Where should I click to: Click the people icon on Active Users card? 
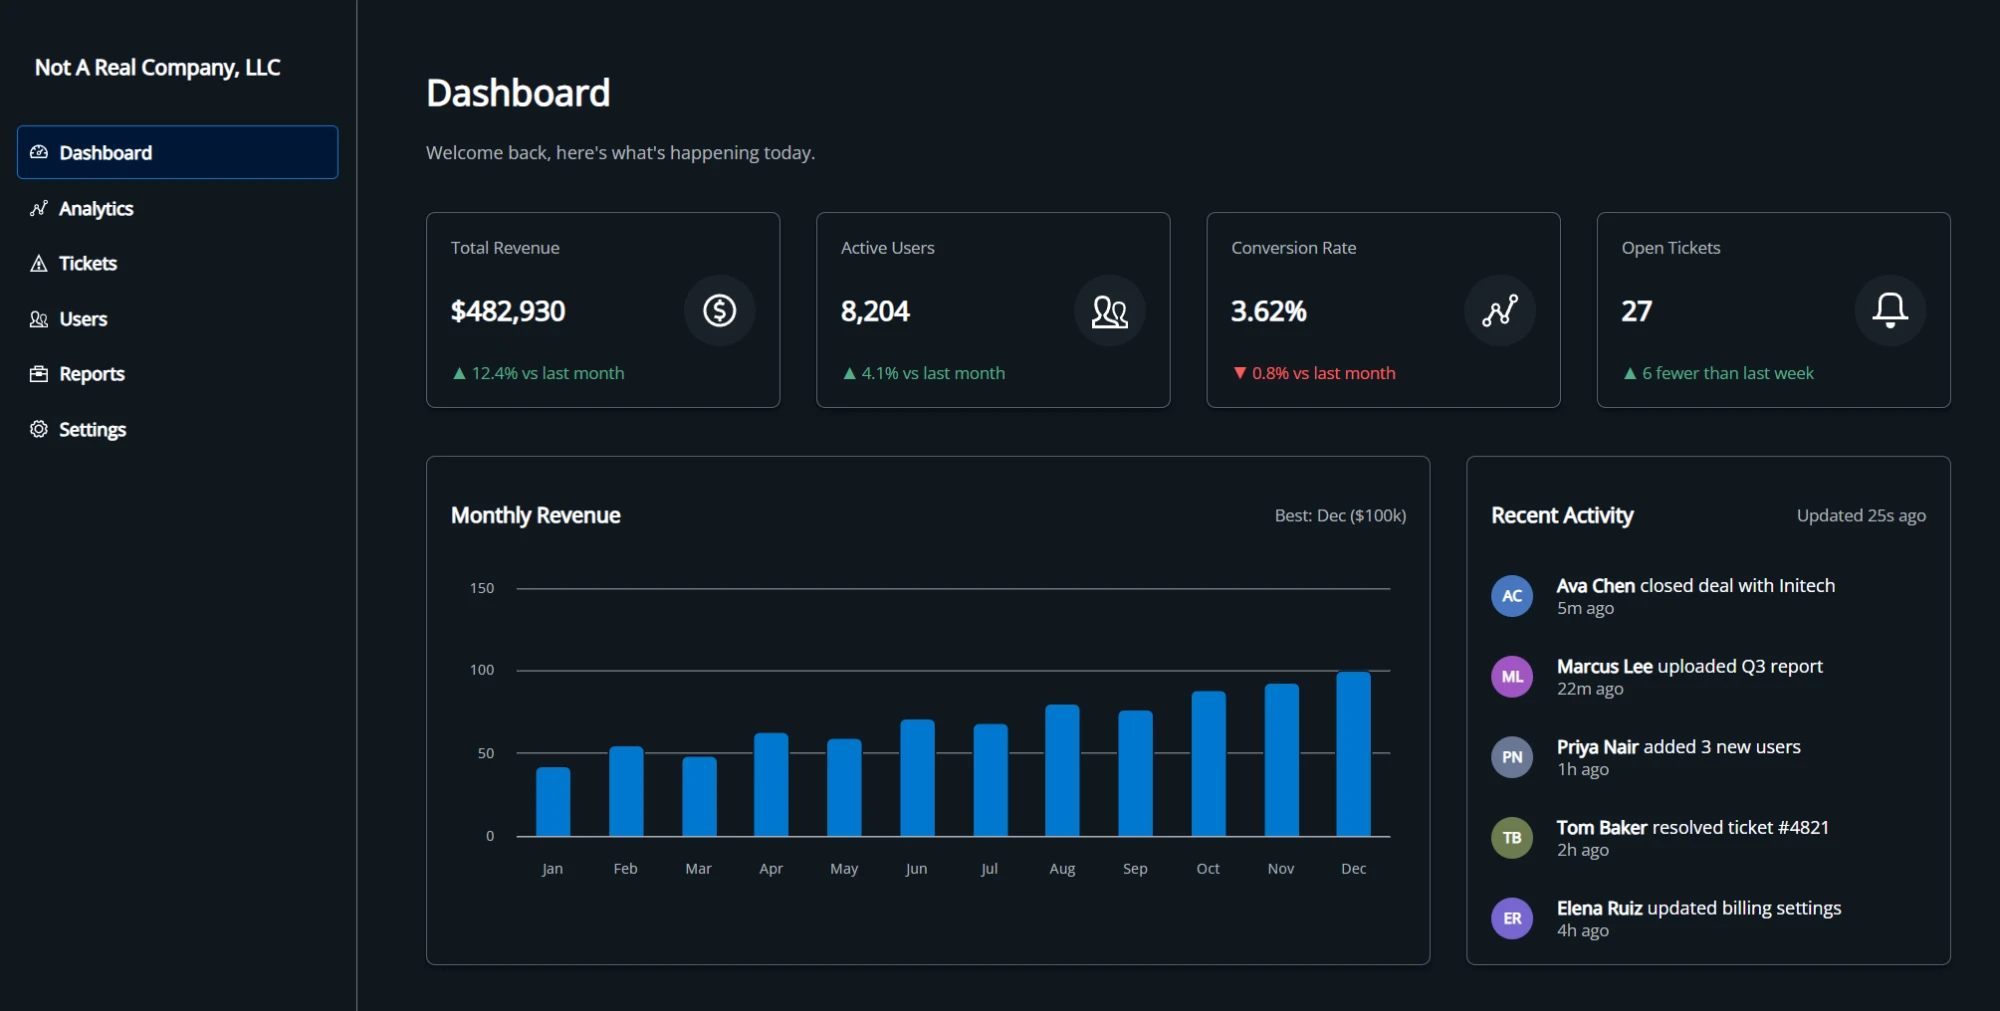pos(1110,311)
